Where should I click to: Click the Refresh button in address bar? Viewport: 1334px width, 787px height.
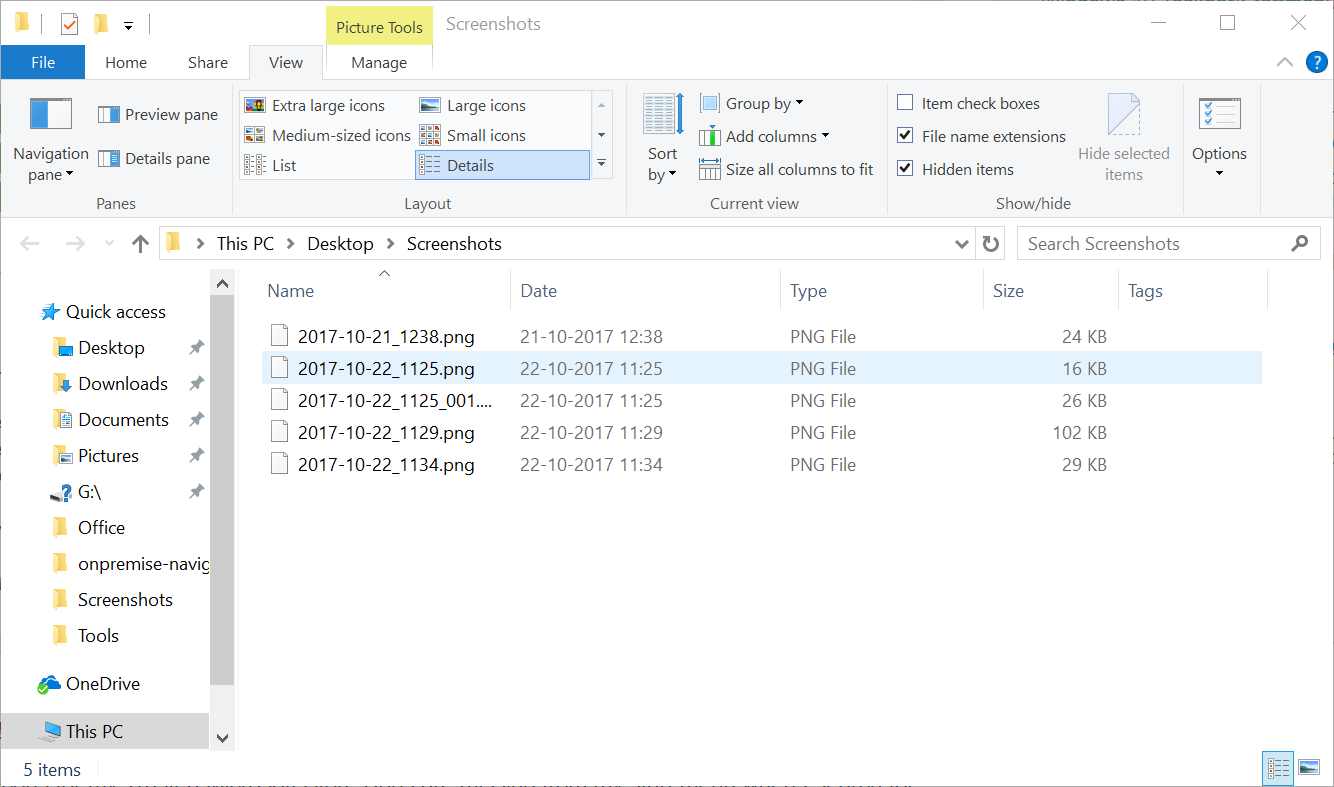pos(991,244)
